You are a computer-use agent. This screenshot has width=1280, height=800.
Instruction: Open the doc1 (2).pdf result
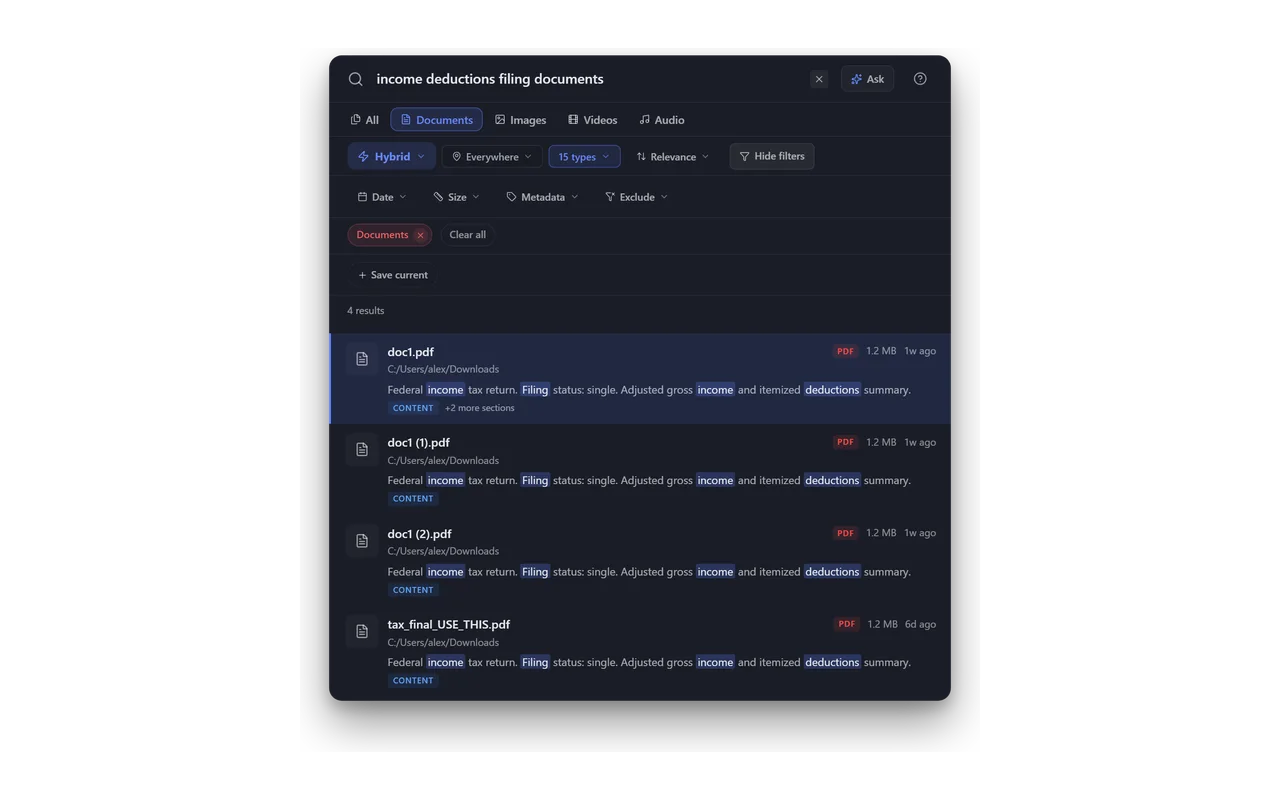pyautogui.click(x=640, y=561)
